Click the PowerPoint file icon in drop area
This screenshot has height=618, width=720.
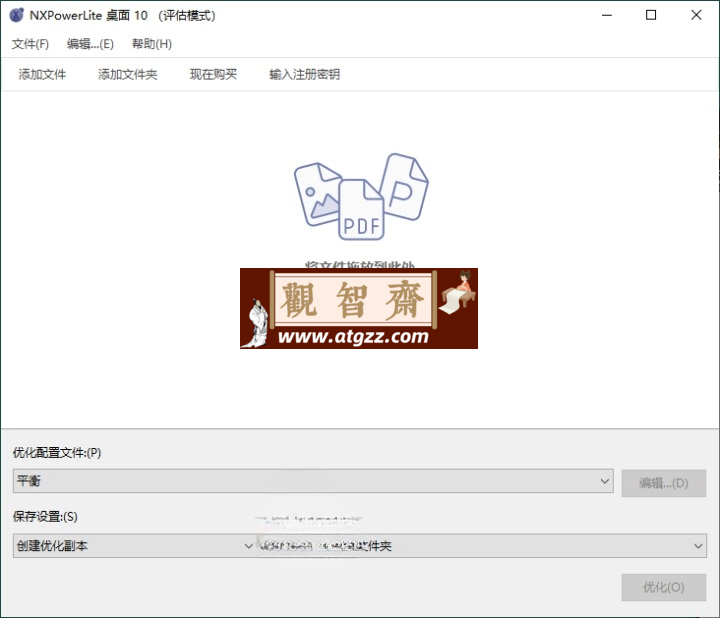point(405,187)
